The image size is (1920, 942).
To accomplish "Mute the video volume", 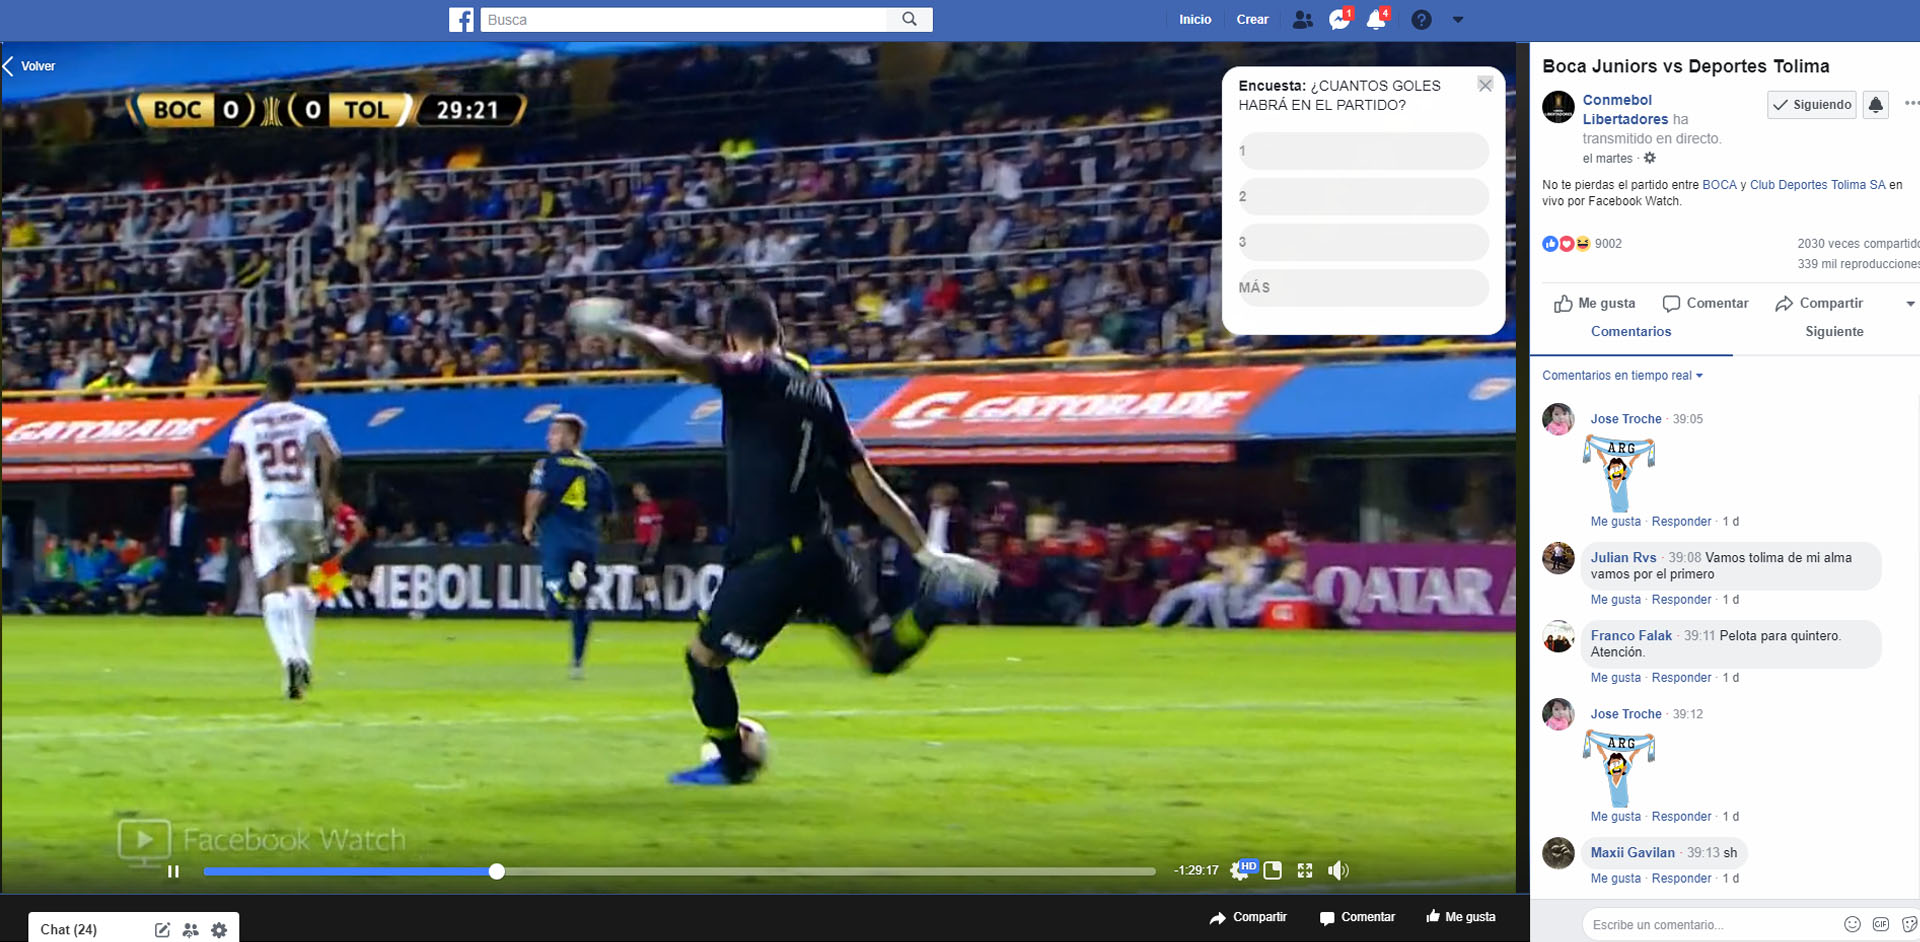I will click(x=1338, y=871).
